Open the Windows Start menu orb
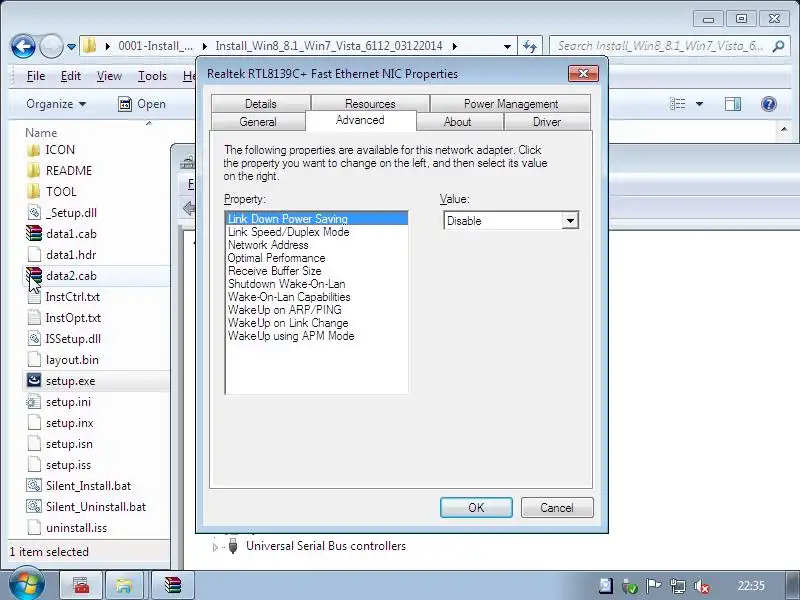Image resolution: width=800 pixels, height=600 pixels. [x=27, y=584]
